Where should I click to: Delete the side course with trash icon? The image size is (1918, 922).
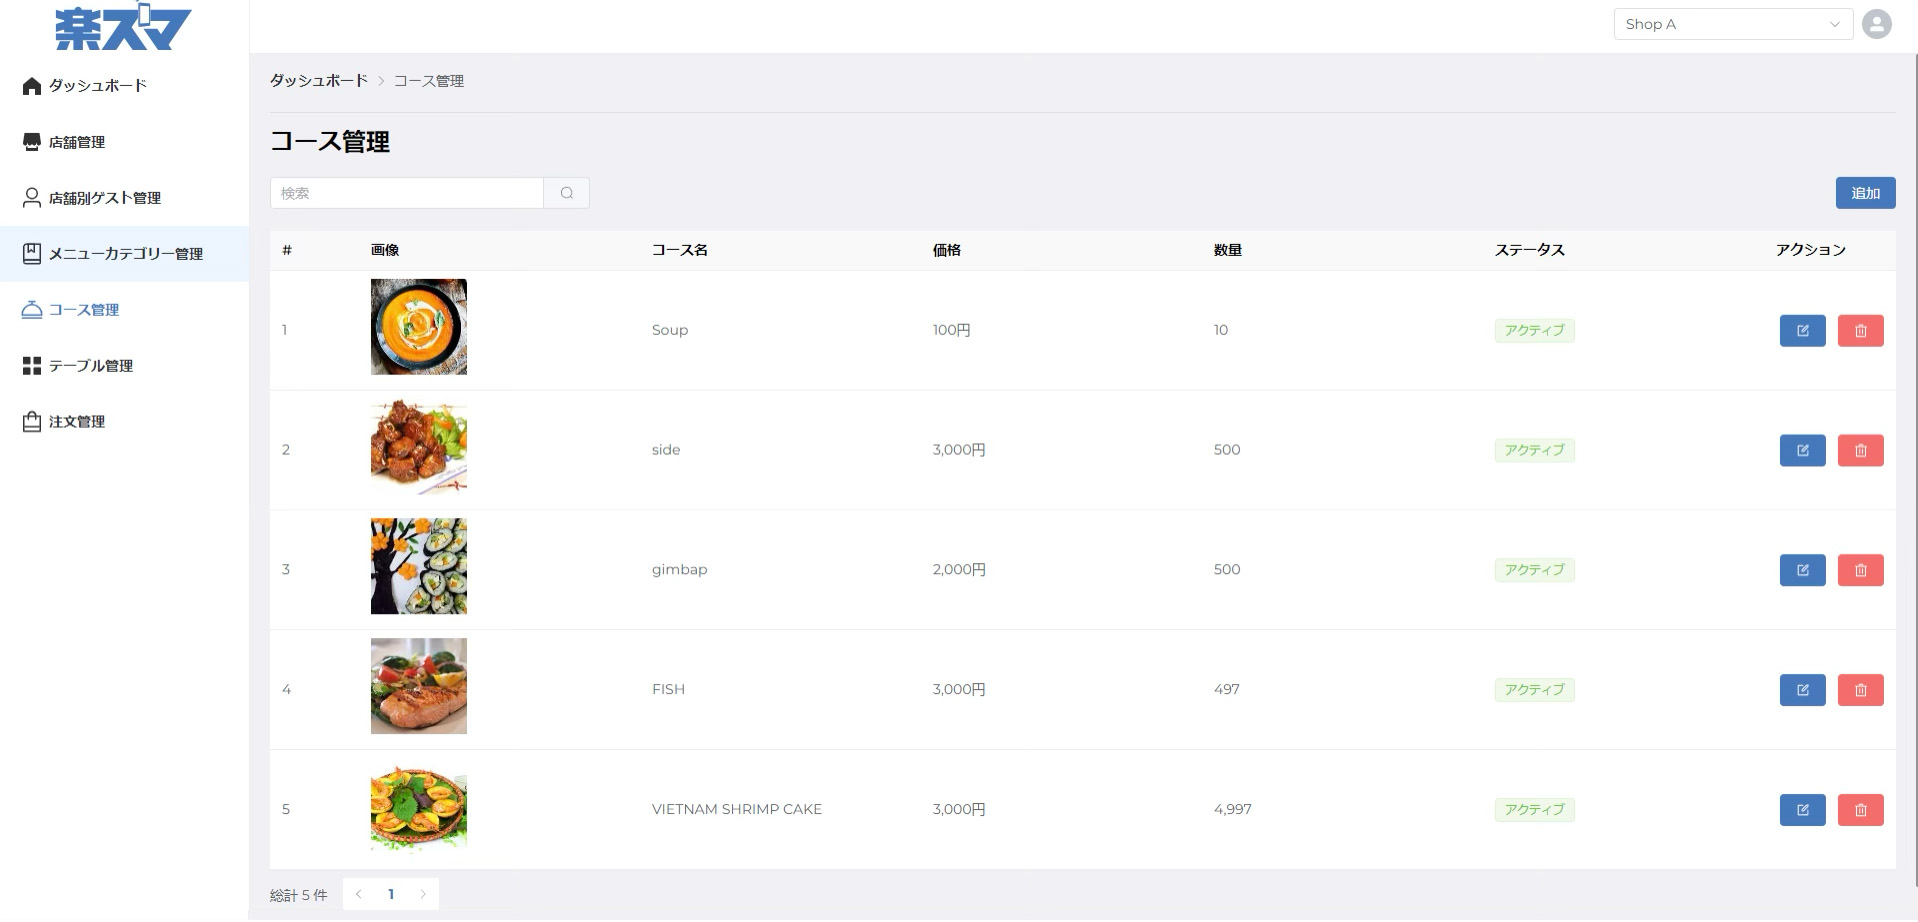coord(1860,450)
